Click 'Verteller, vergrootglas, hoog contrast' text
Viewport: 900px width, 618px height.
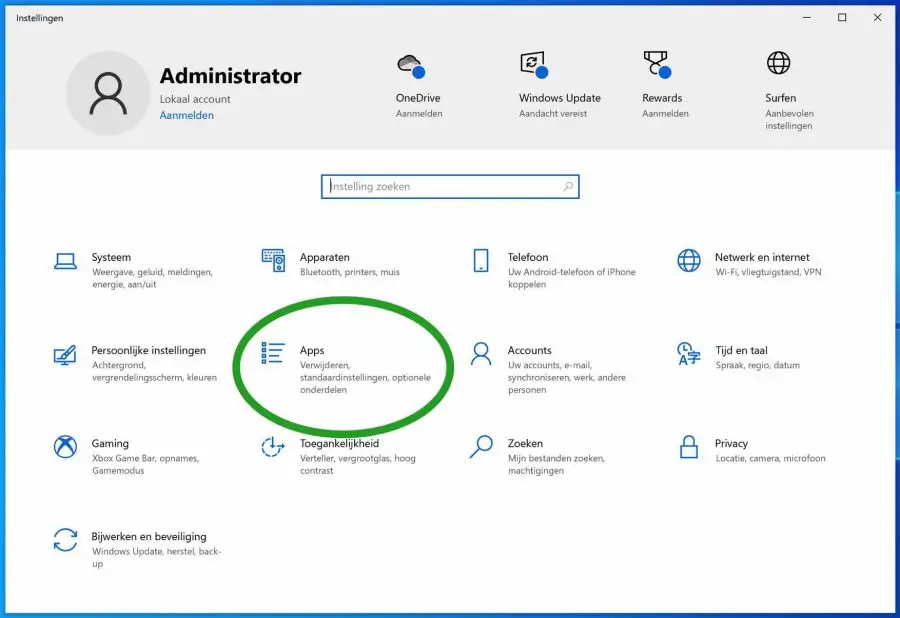click(x=358, y=464)
